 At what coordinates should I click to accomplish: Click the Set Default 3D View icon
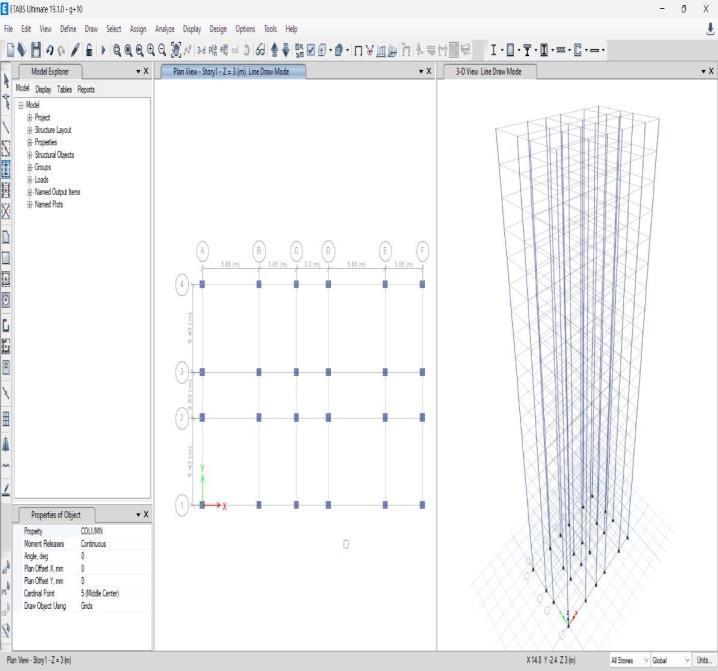point(201,49)
